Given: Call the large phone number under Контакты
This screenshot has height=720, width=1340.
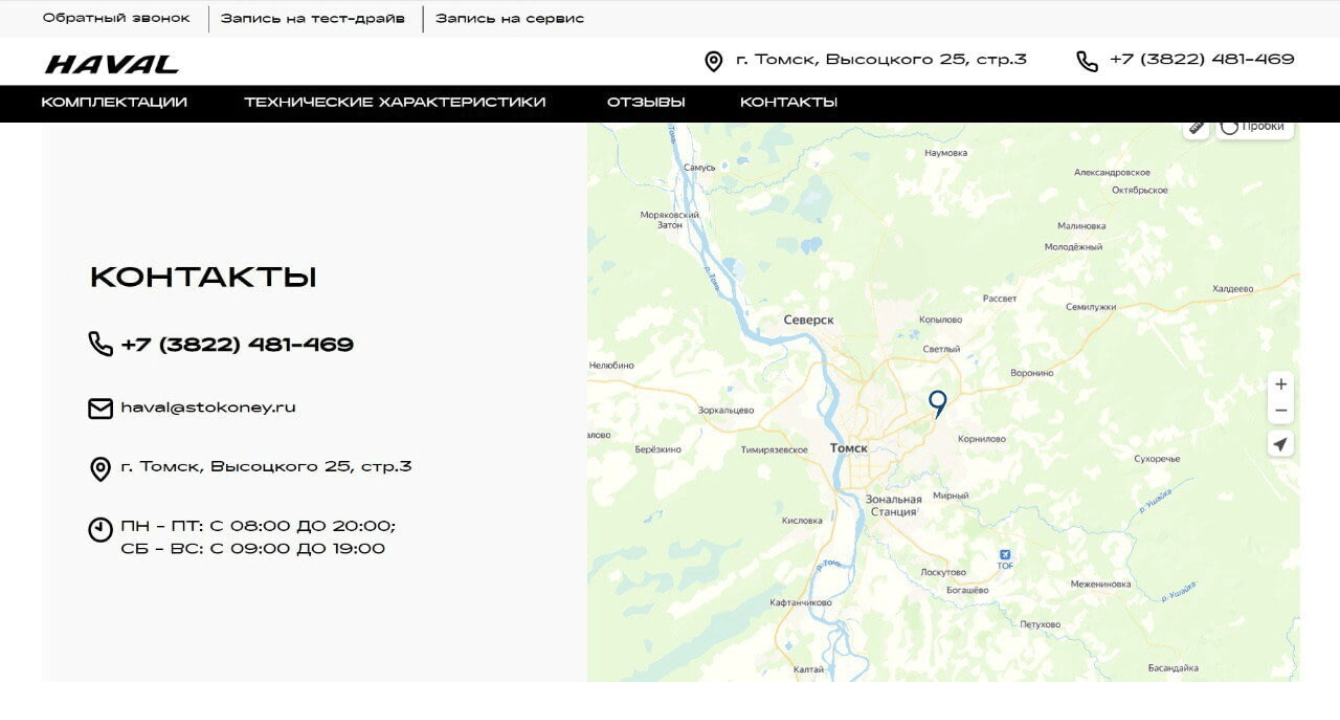Looking at the screenshot, I should point(237,345).
